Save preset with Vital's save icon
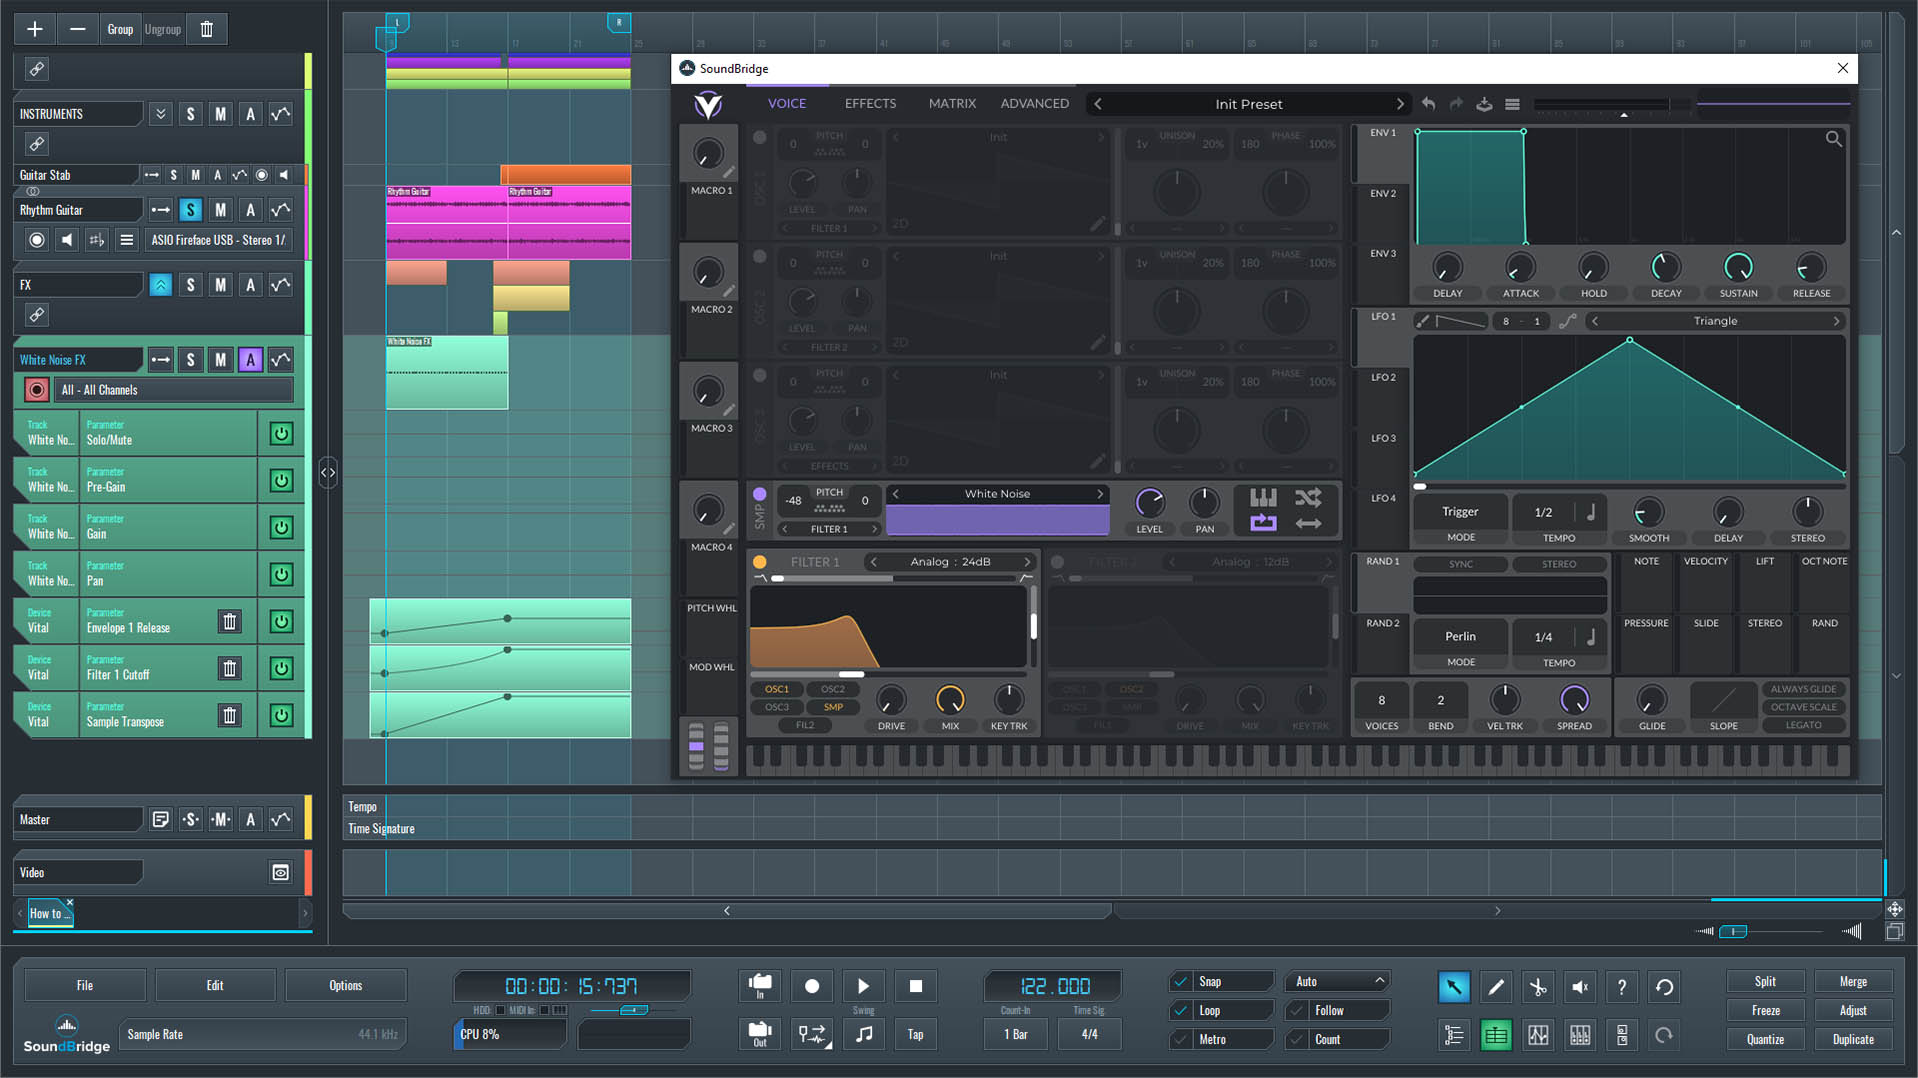 (1484, 104)
